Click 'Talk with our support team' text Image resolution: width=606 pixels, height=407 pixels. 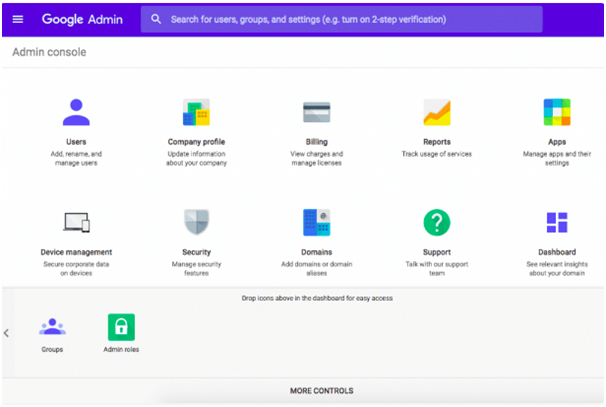tap(437, 269)
